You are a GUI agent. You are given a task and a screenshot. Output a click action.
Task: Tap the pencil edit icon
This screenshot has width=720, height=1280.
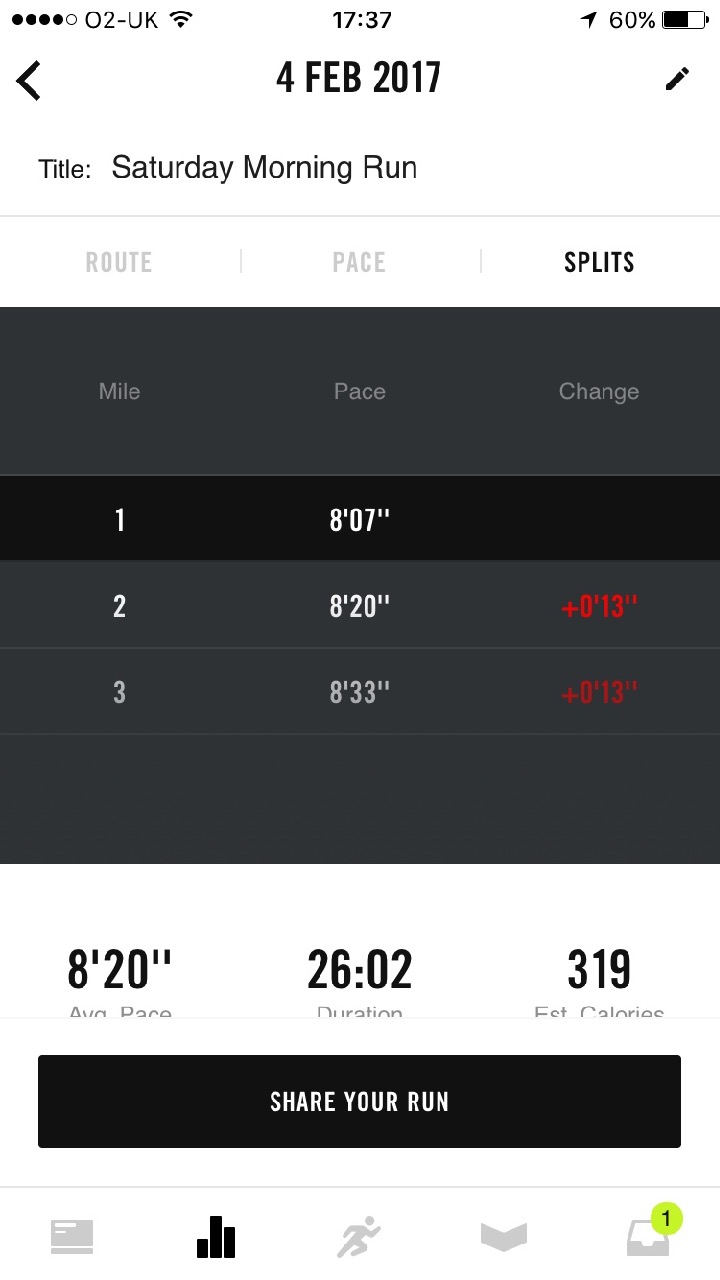(677, 80)
